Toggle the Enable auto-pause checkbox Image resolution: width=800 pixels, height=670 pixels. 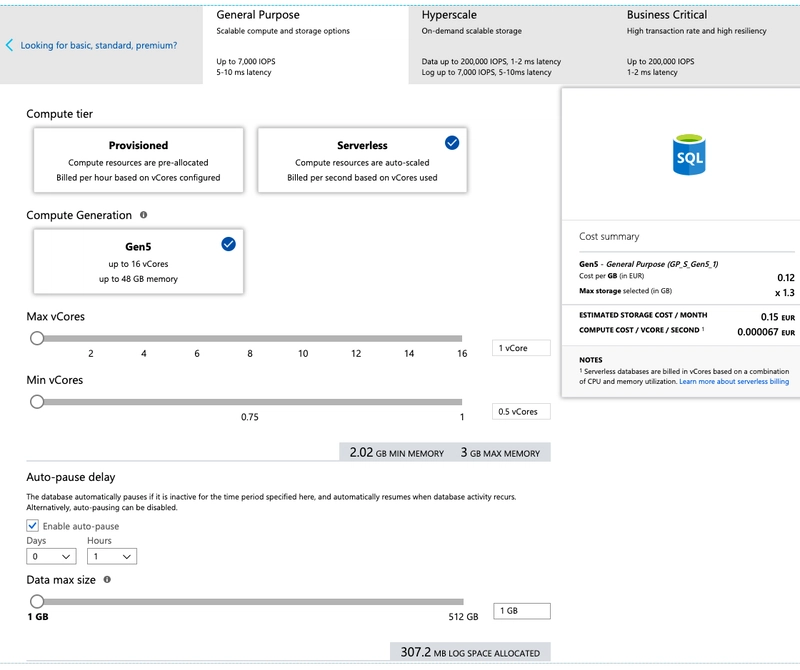click(x=33, y=526)
